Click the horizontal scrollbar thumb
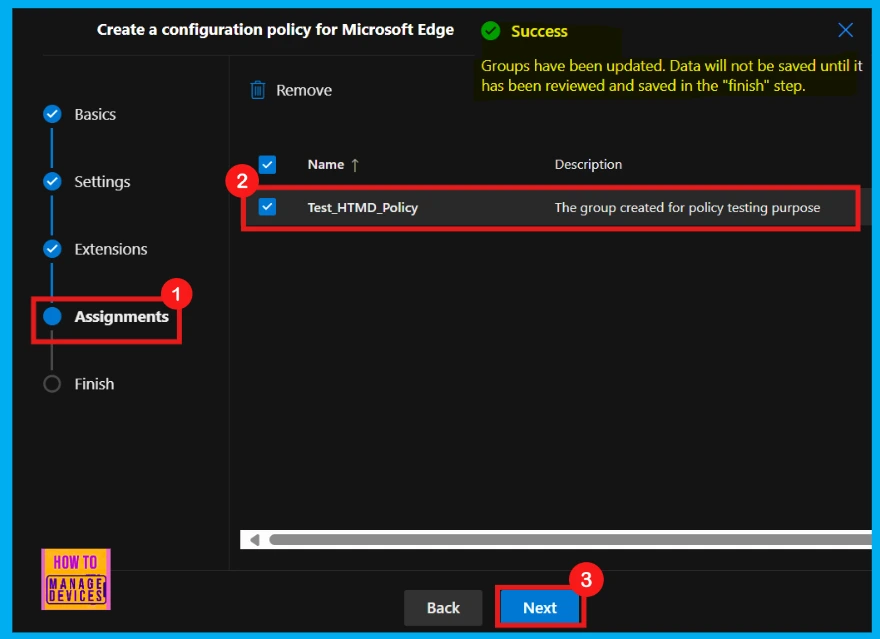880x639 pixels. (x=570, y=540)
